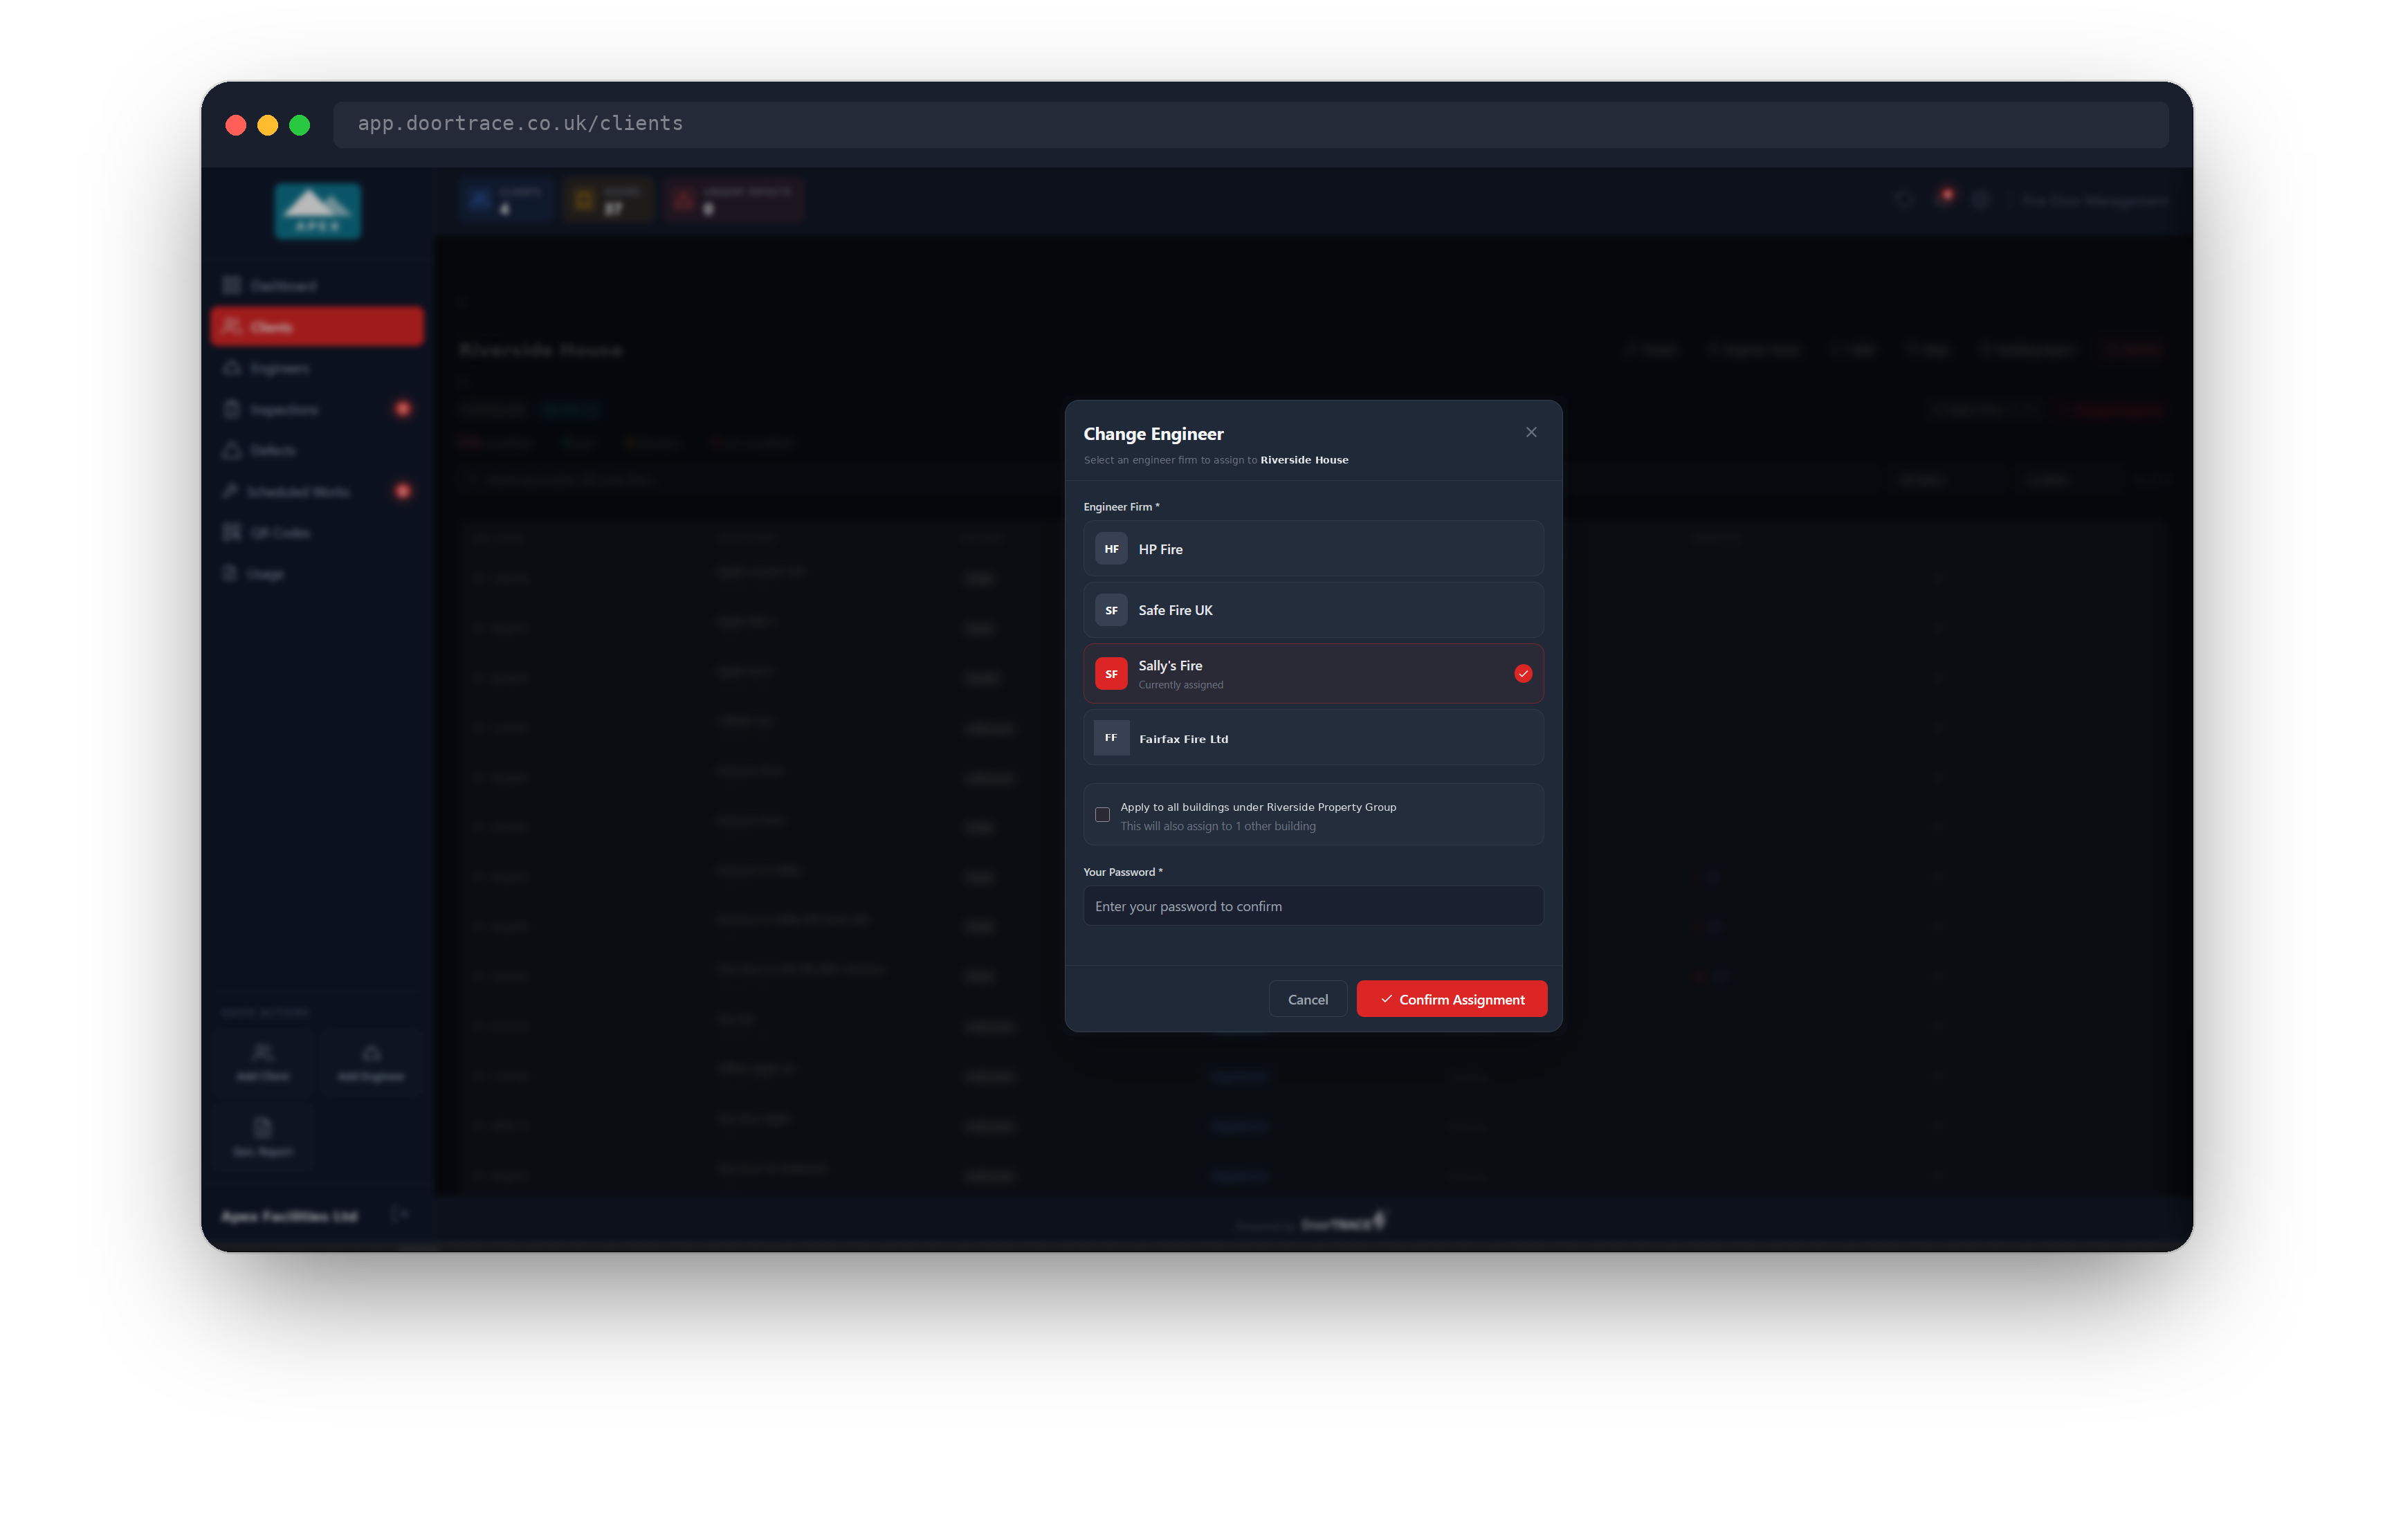Focus the Your Password input field
The image size is (2394, 1540).
pyautogui.click(x=1312, y=906)
